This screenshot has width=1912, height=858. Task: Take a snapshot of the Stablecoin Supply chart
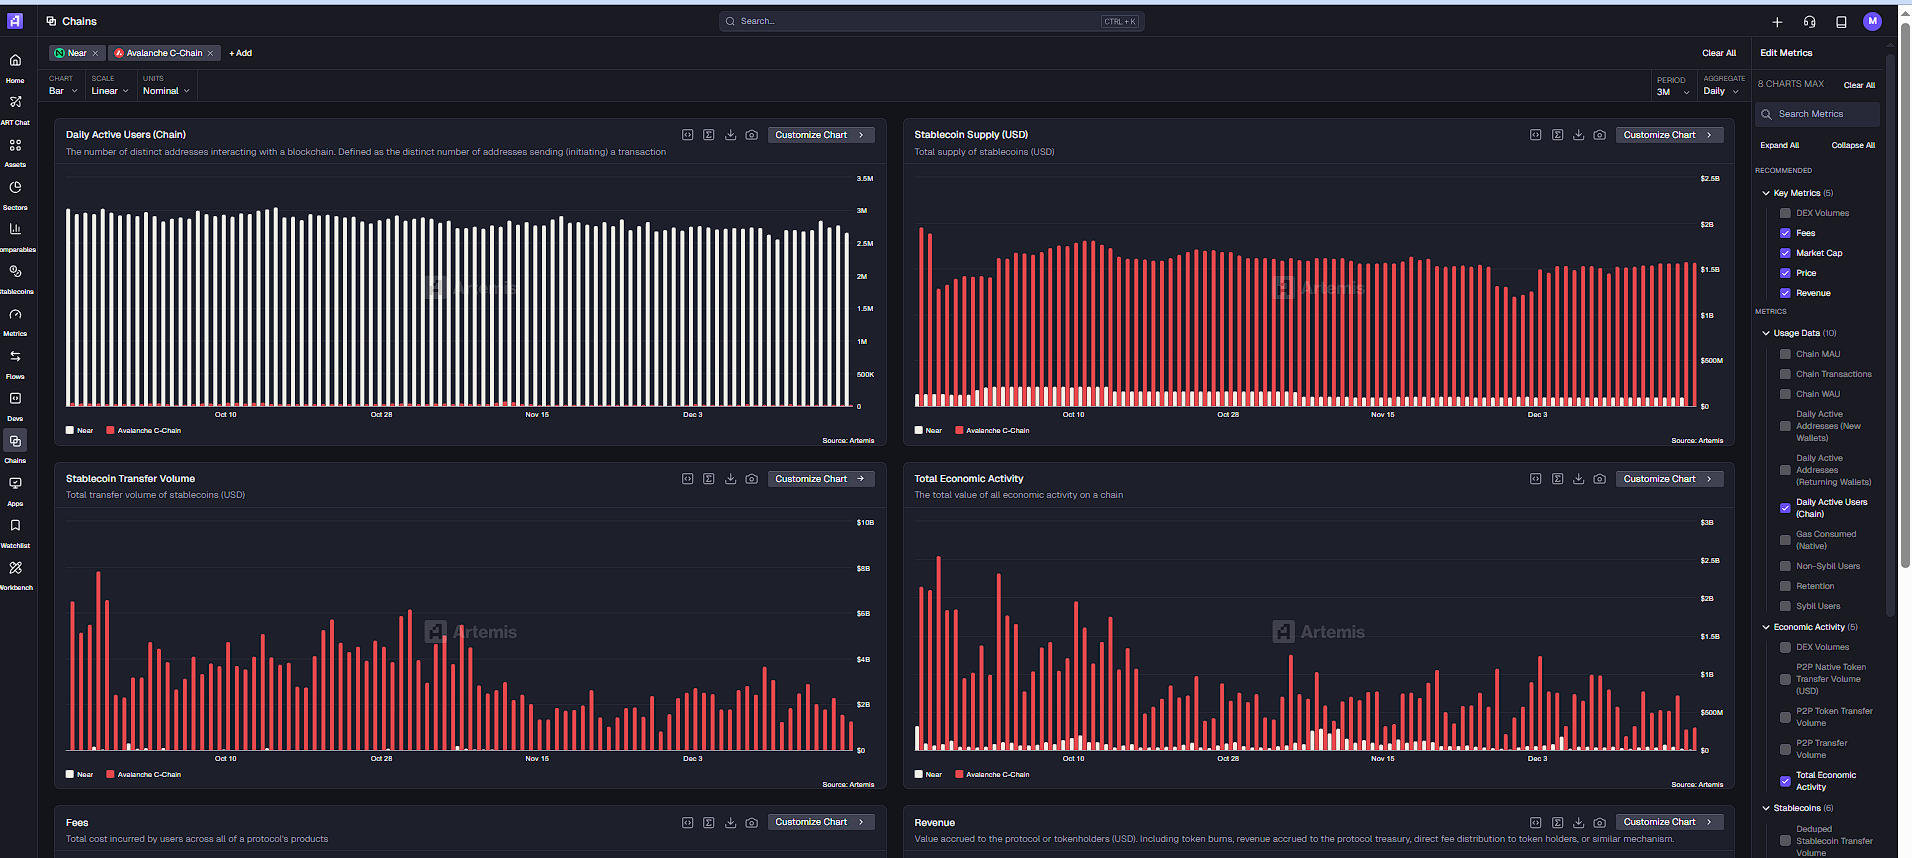(1599, 135)
